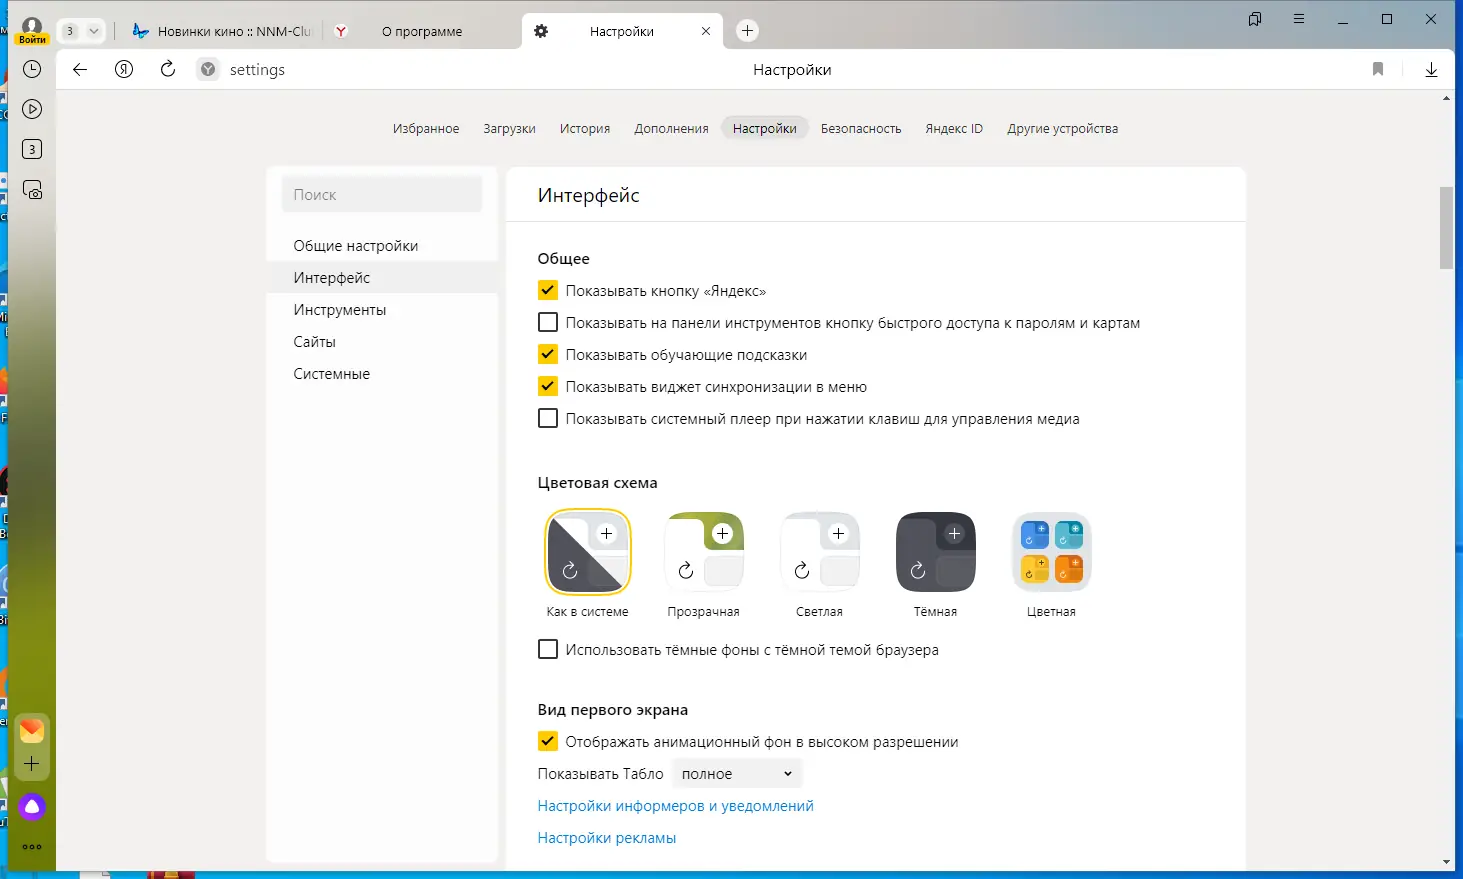Select Интерфейс in the settings sidebar

(382, 278)
